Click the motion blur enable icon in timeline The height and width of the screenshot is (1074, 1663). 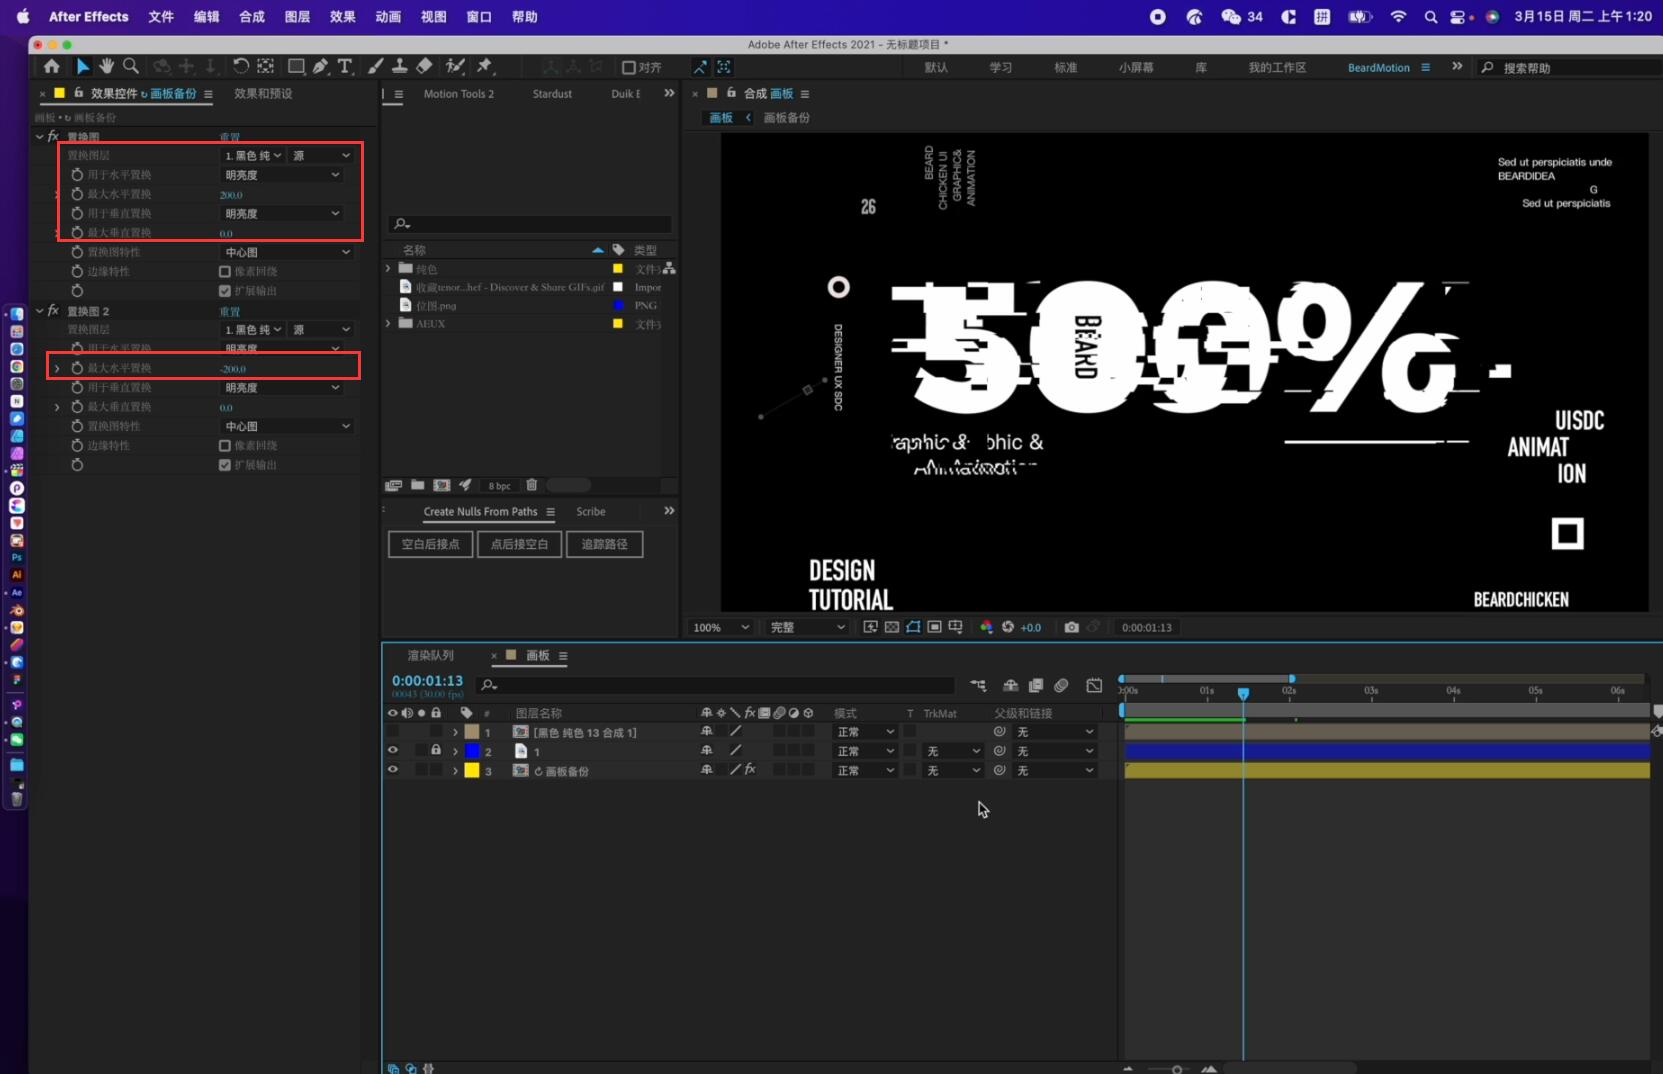(1061, 685)
